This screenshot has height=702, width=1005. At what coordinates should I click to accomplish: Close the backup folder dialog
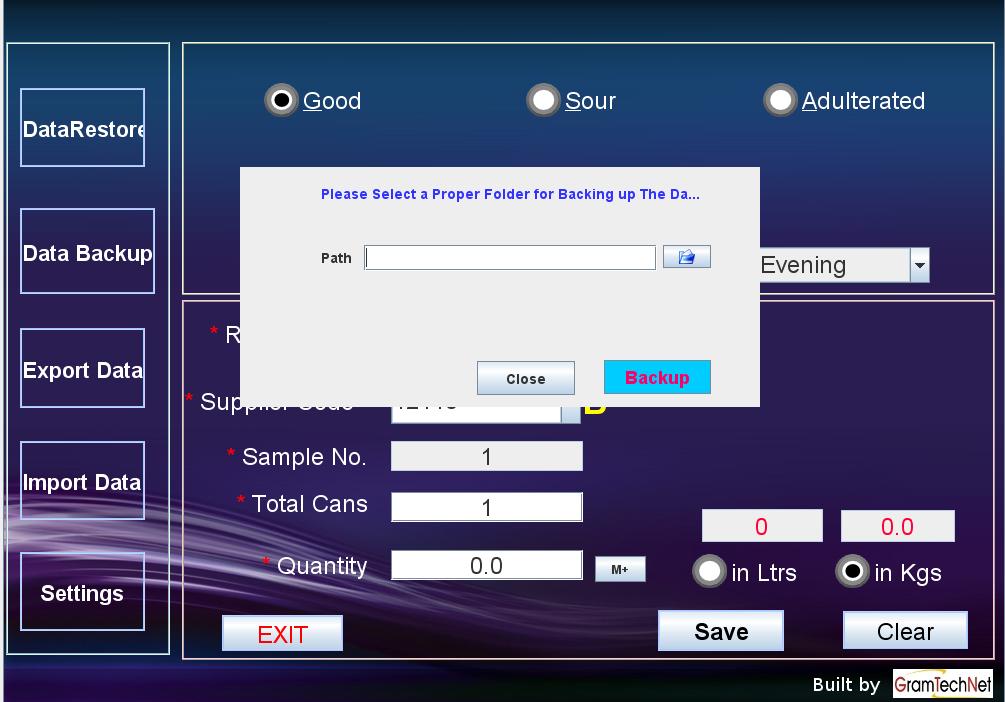[x=525, y=379]
